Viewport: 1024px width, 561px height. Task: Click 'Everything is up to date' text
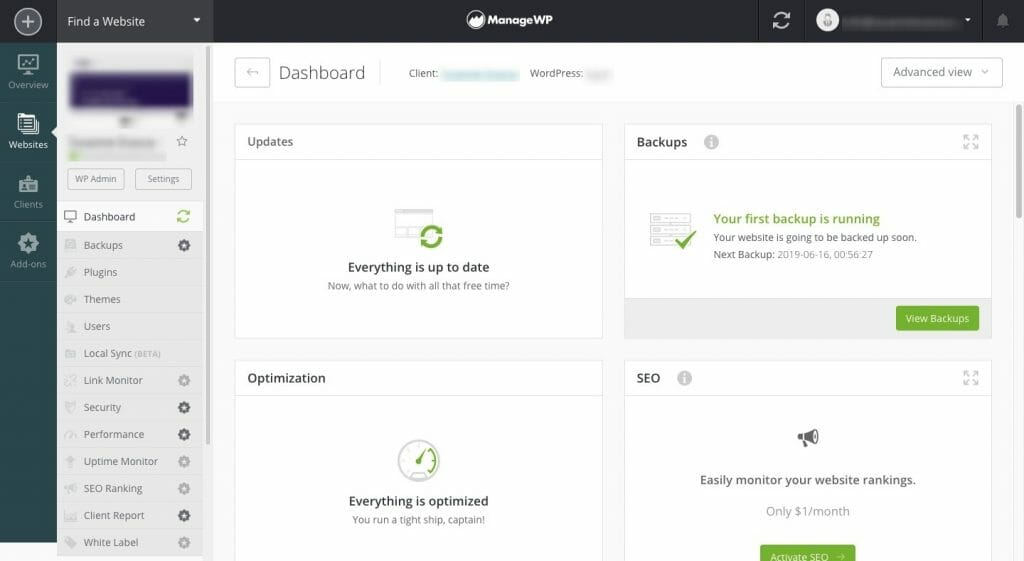[x=419, y=267]
